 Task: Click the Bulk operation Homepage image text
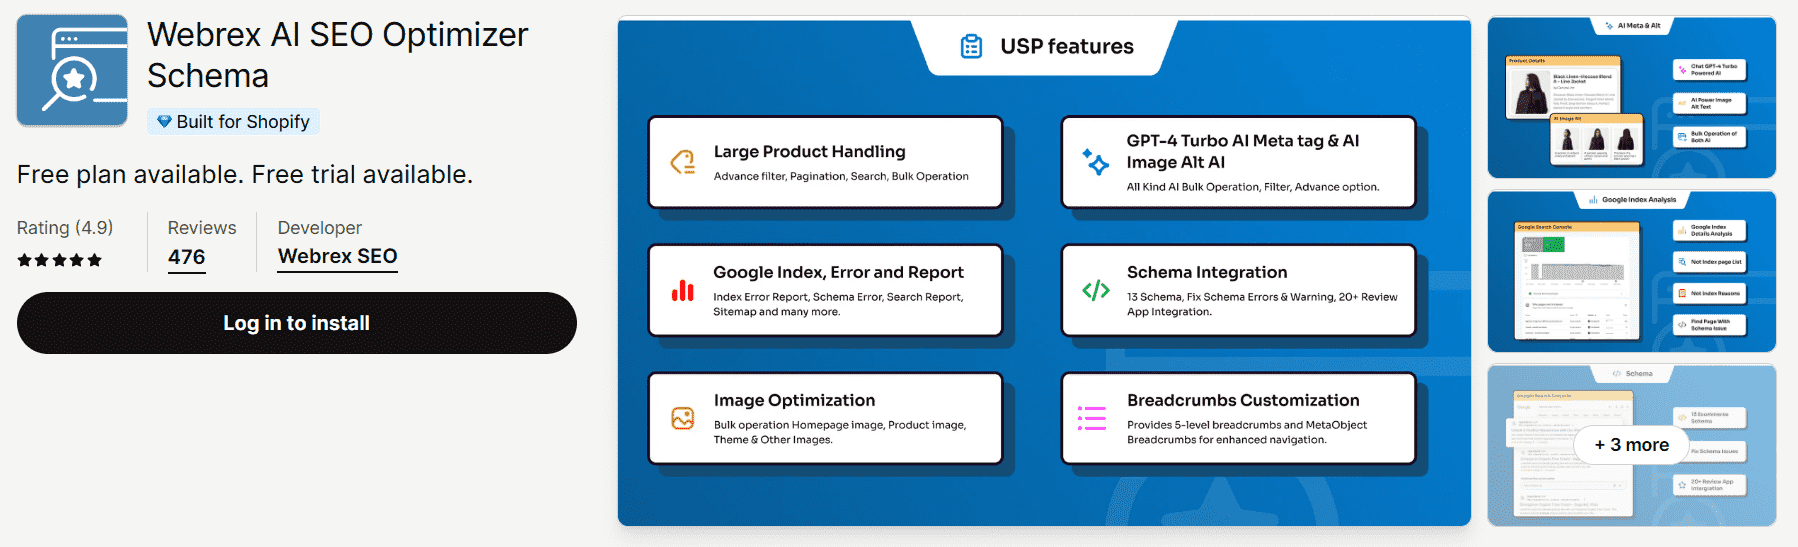click(x=840, y=432)
